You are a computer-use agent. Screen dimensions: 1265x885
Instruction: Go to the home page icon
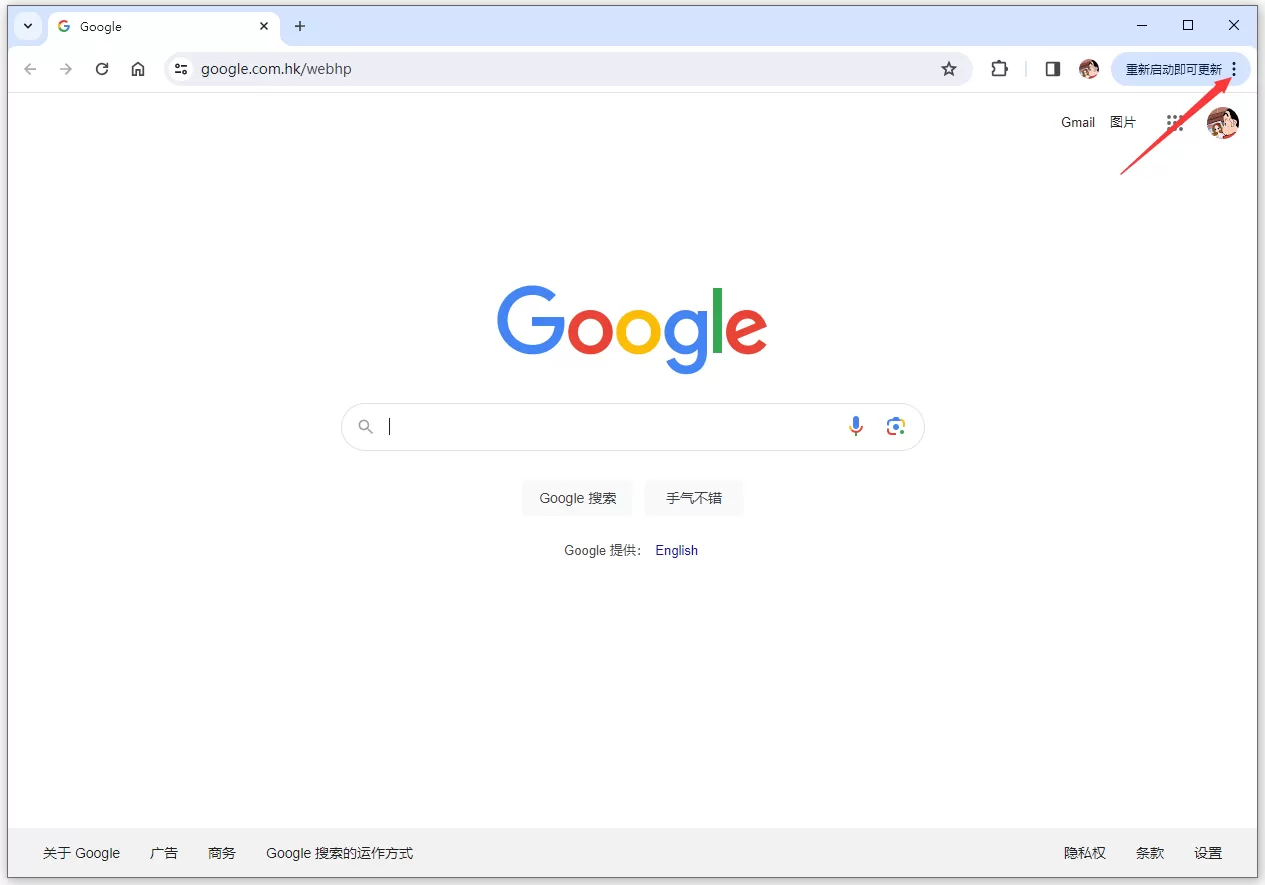138,69
